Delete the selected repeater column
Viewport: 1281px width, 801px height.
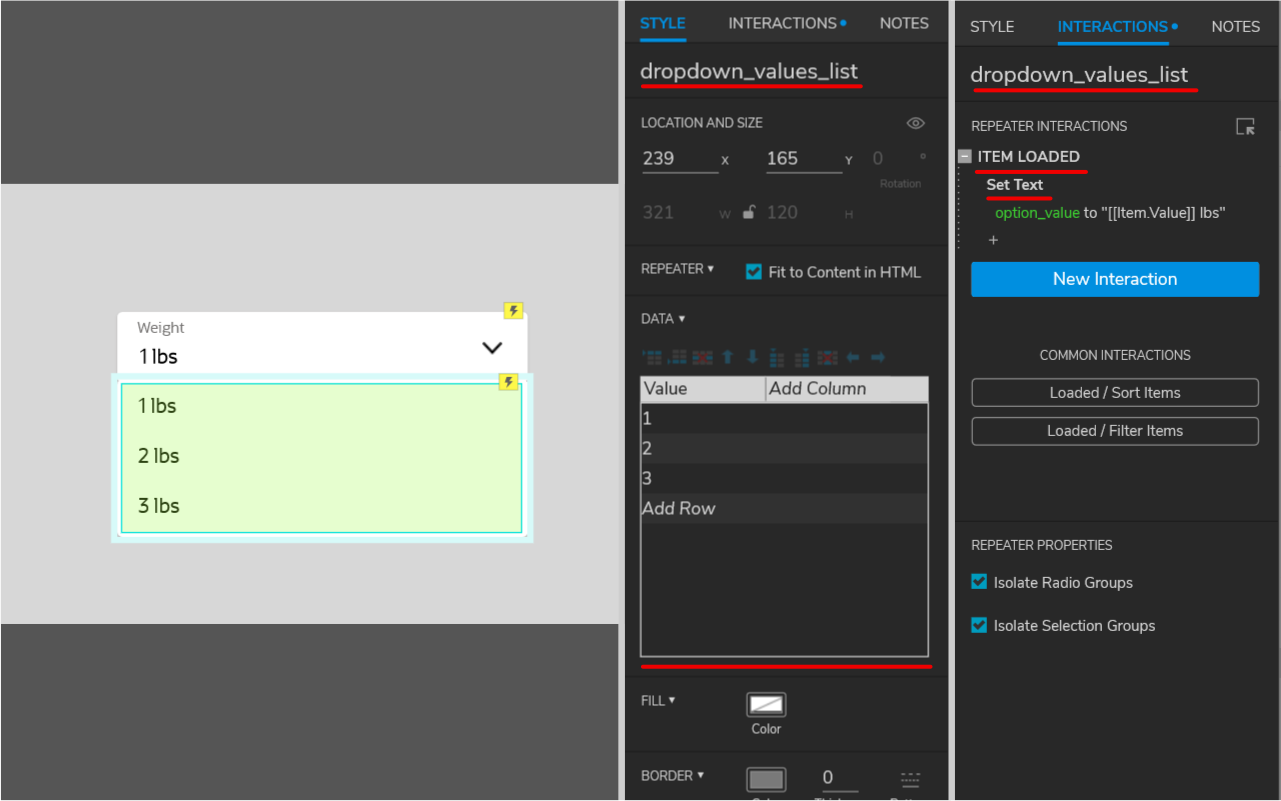827,357
